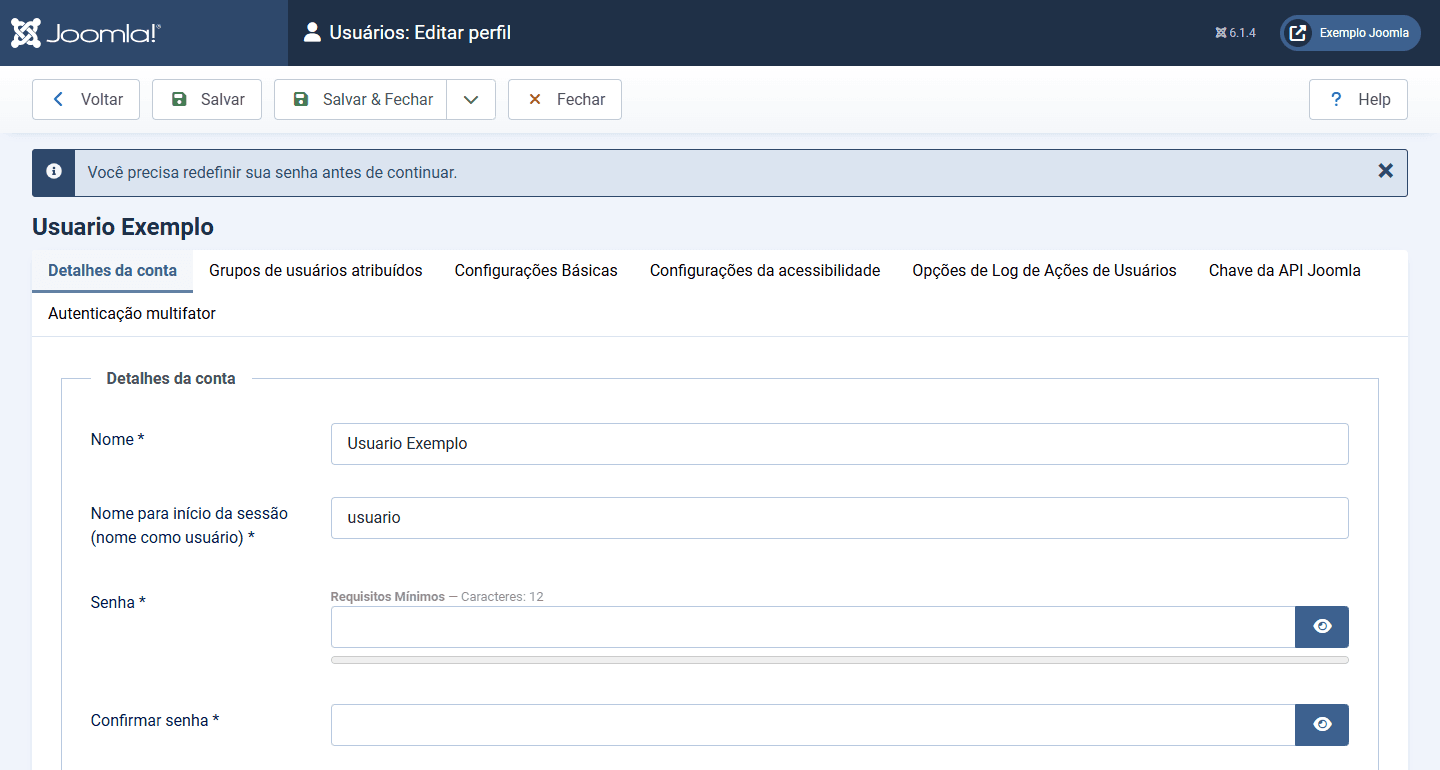Screen dimensions: 1440x770
Task: Open Exemplo Joomla site link
Action: coord(1350,33)
